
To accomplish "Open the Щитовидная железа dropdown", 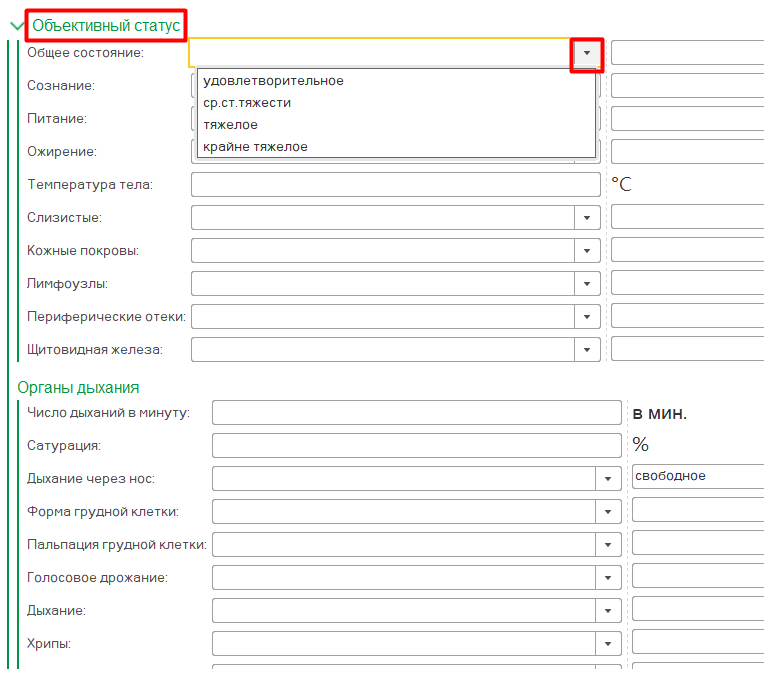I will (587, 350).
